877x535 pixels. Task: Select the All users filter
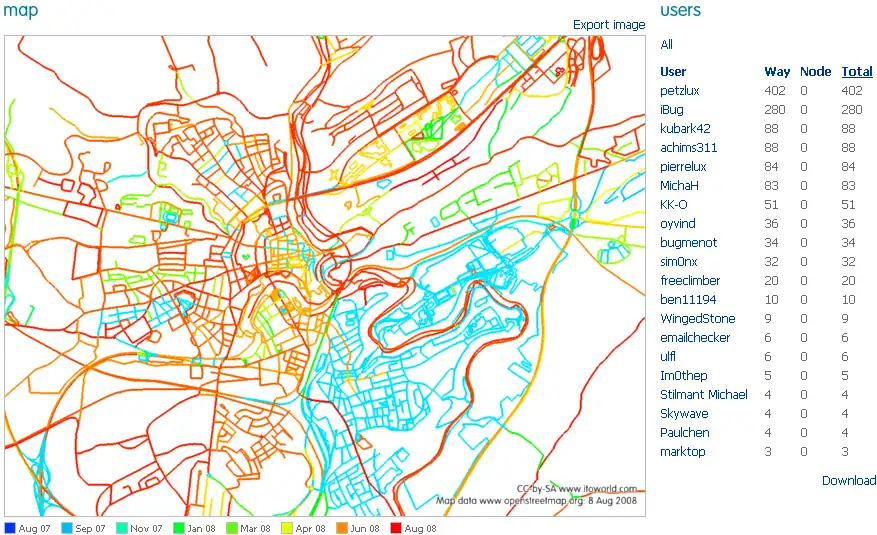coord(666,45)
